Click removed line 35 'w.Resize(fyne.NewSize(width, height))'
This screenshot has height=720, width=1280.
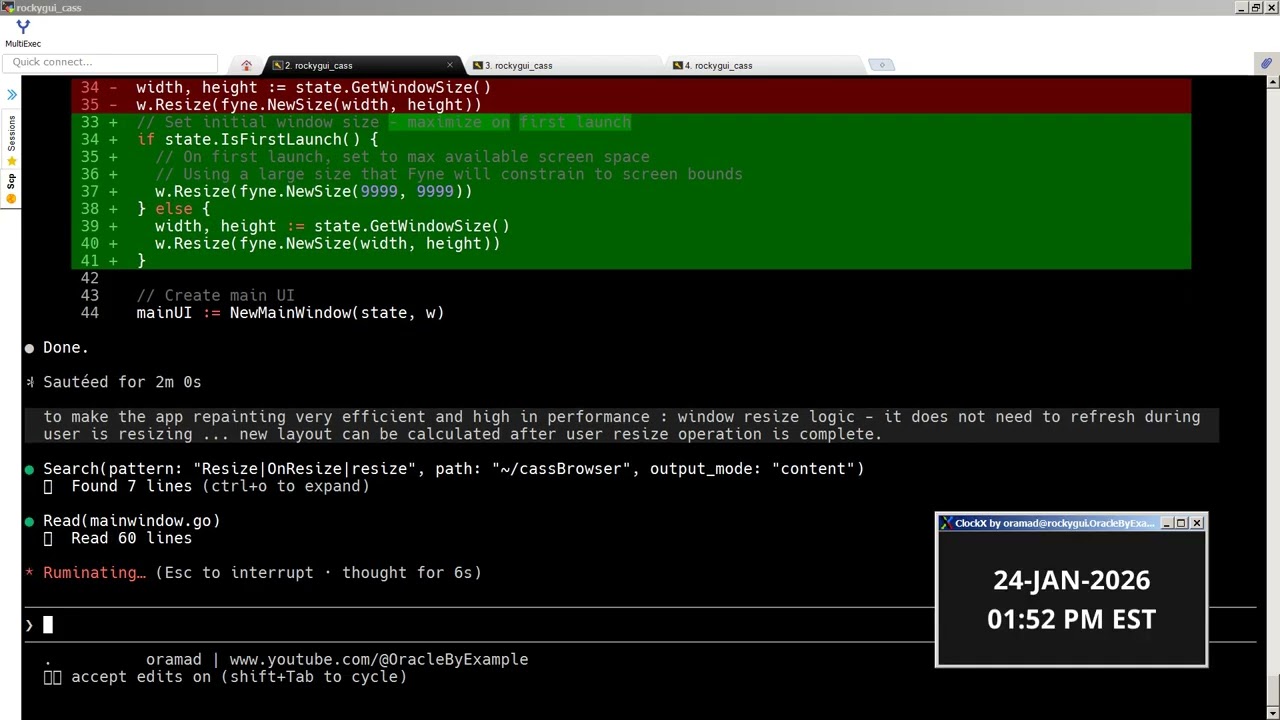tap(308, 105)
